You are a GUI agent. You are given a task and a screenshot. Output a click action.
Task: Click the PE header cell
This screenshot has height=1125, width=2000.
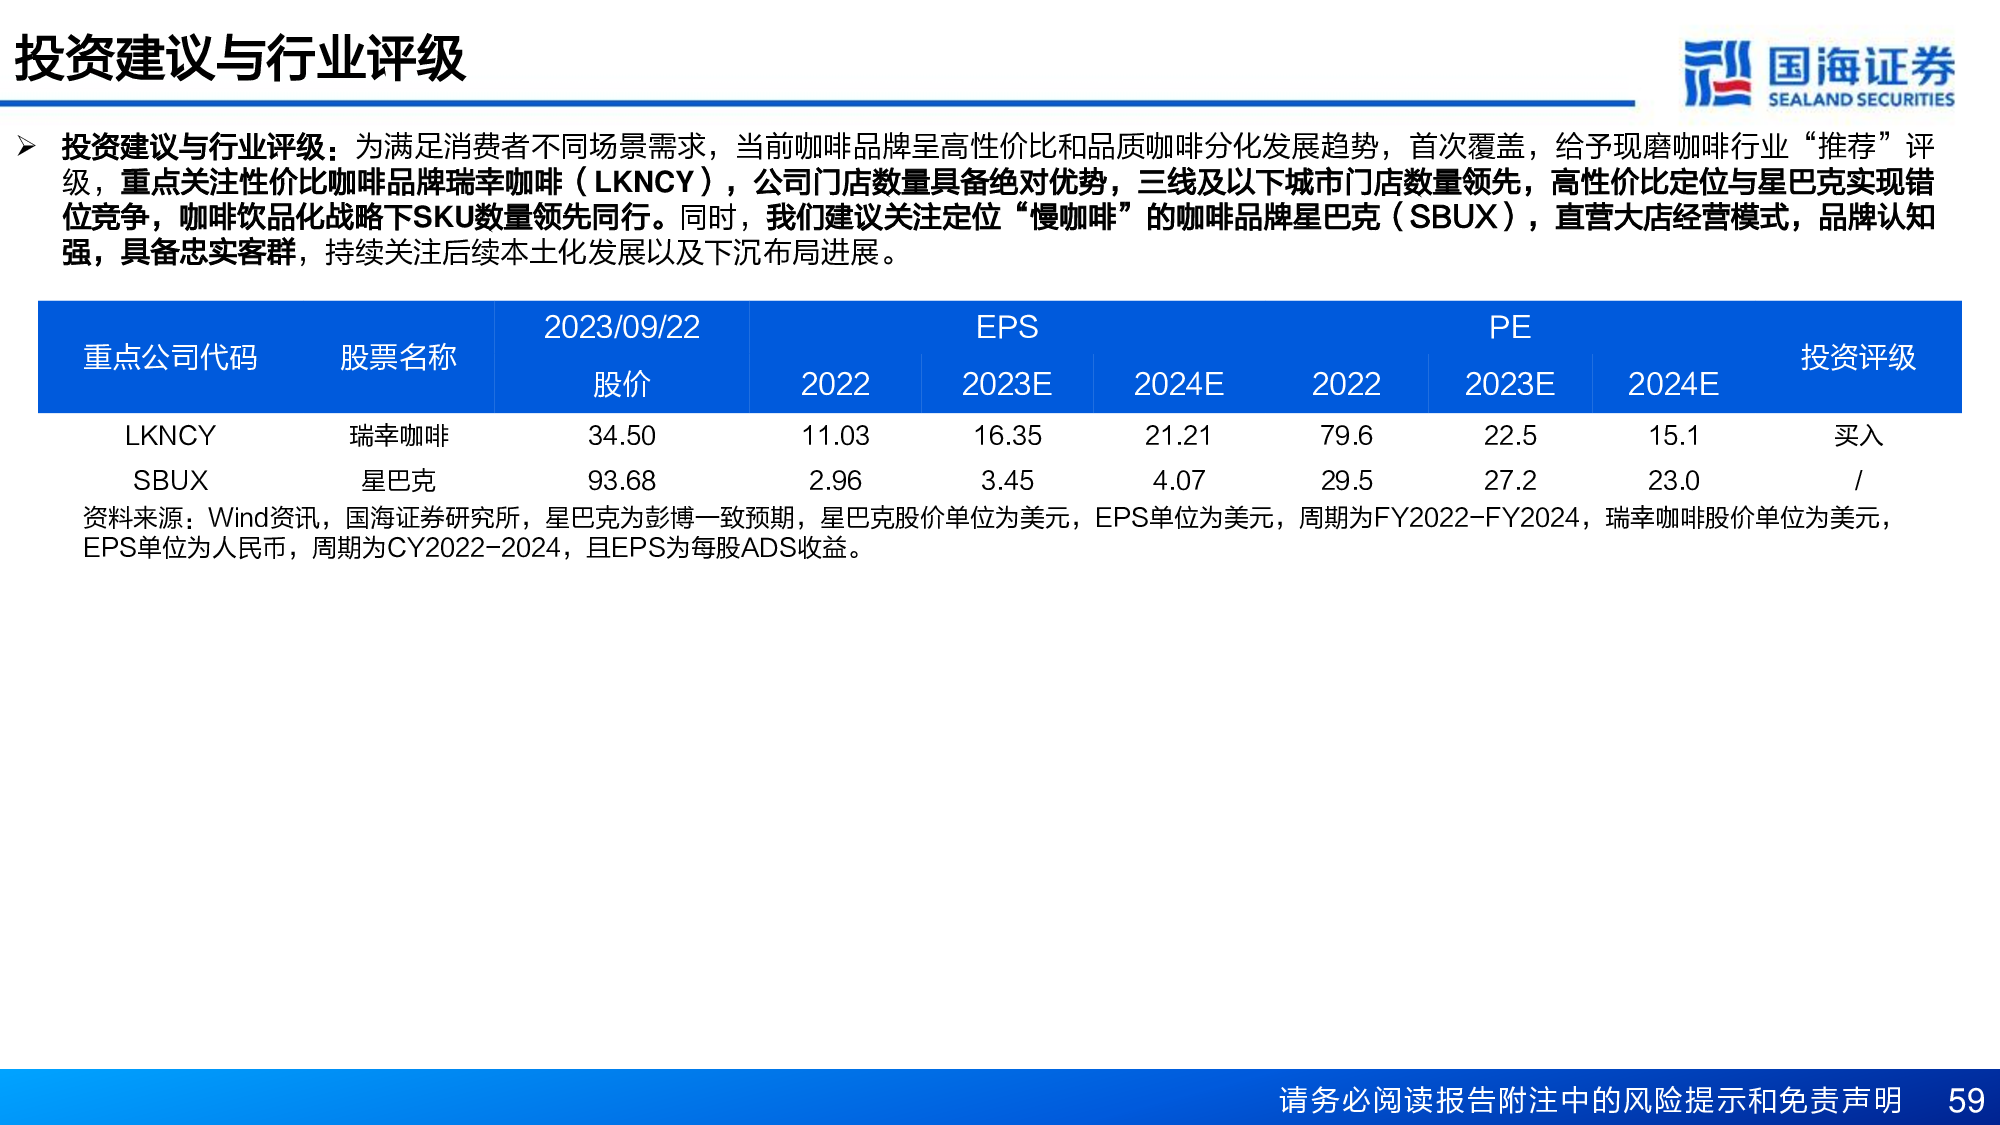pos(1509,327)
